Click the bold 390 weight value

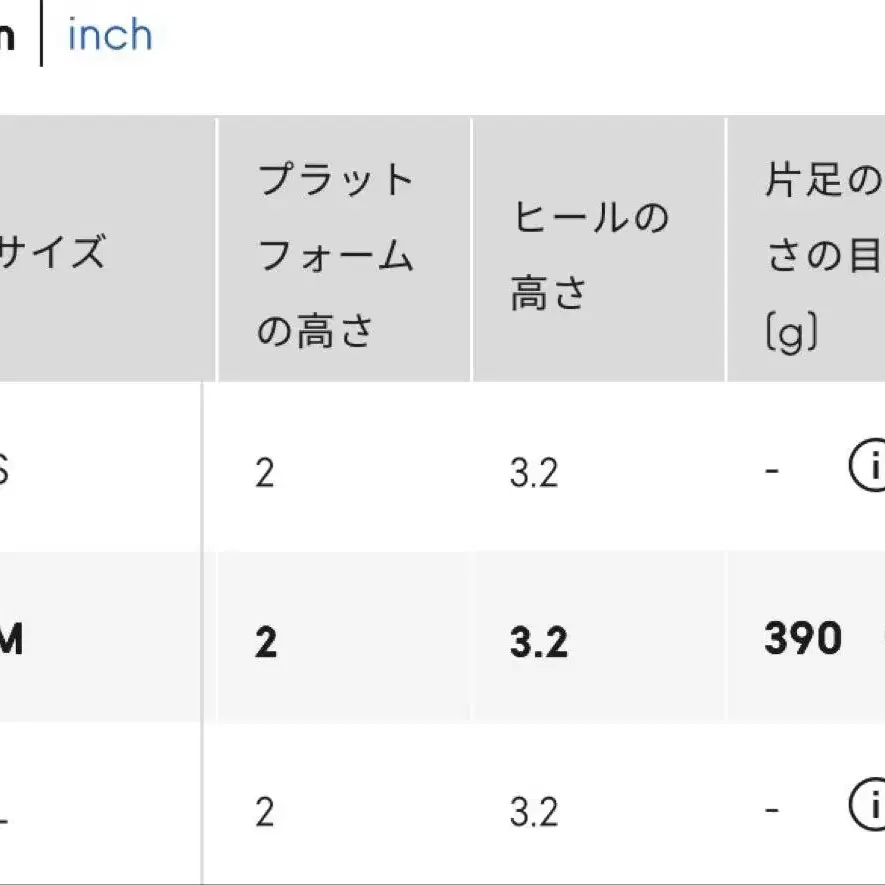click(803, 638)
